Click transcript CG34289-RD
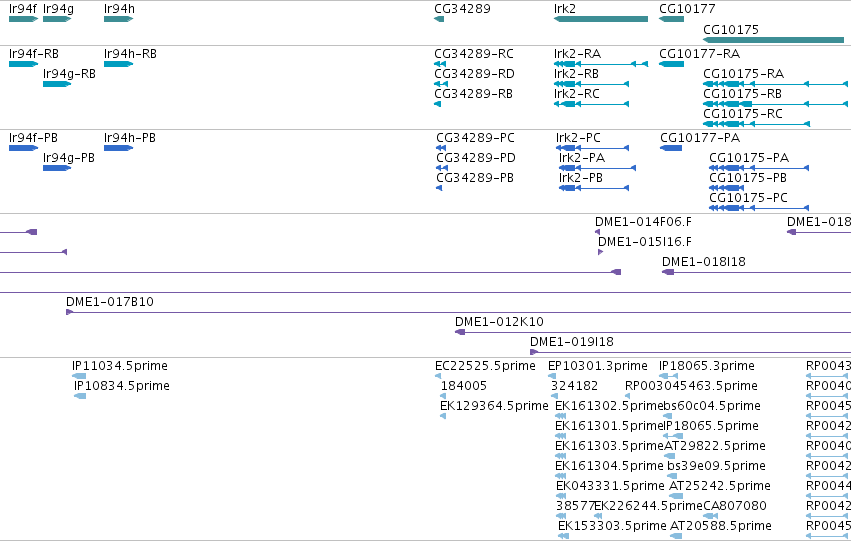Screen dimensions: 851x541 [441, 84]
